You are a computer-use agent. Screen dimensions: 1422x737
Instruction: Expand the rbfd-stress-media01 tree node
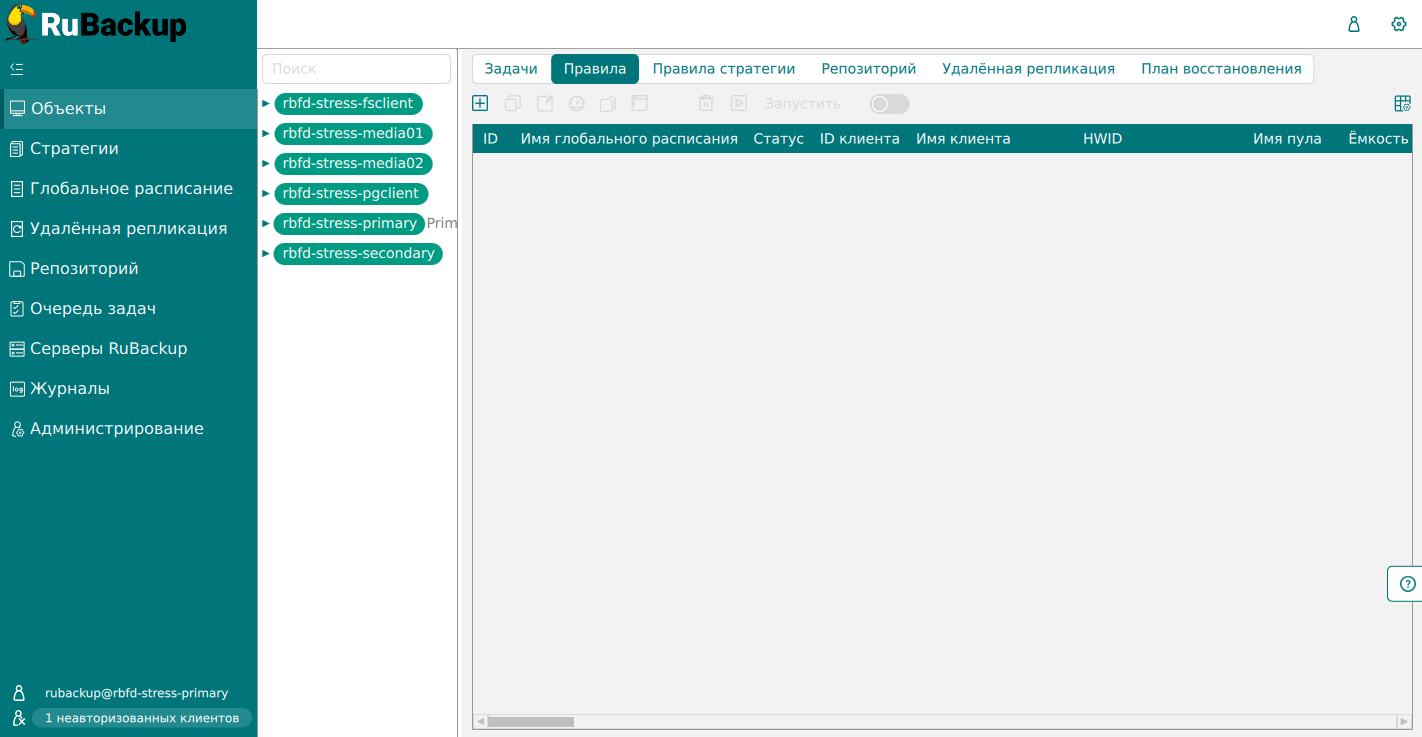[x=266, y=133]
